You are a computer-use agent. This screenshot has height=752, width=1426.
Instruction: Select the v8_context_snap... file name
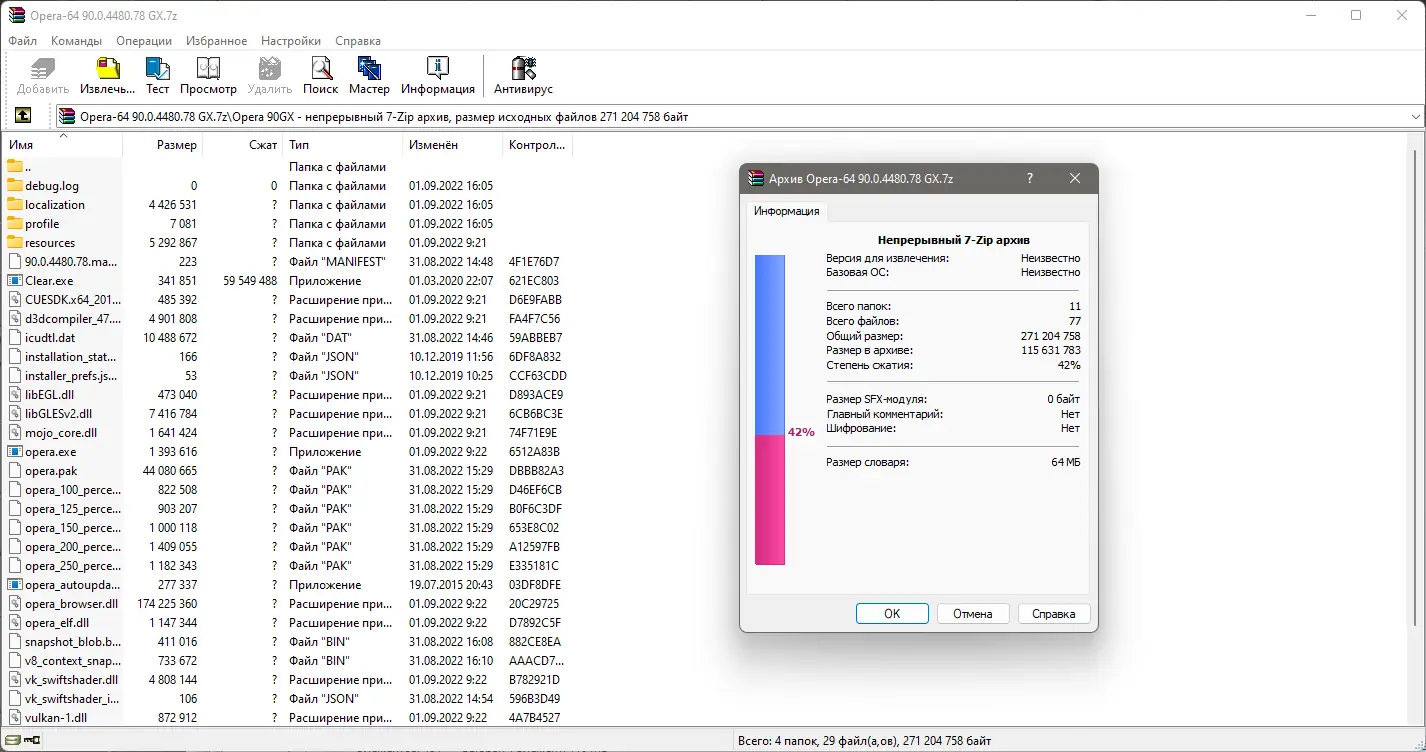pos(73,661)
